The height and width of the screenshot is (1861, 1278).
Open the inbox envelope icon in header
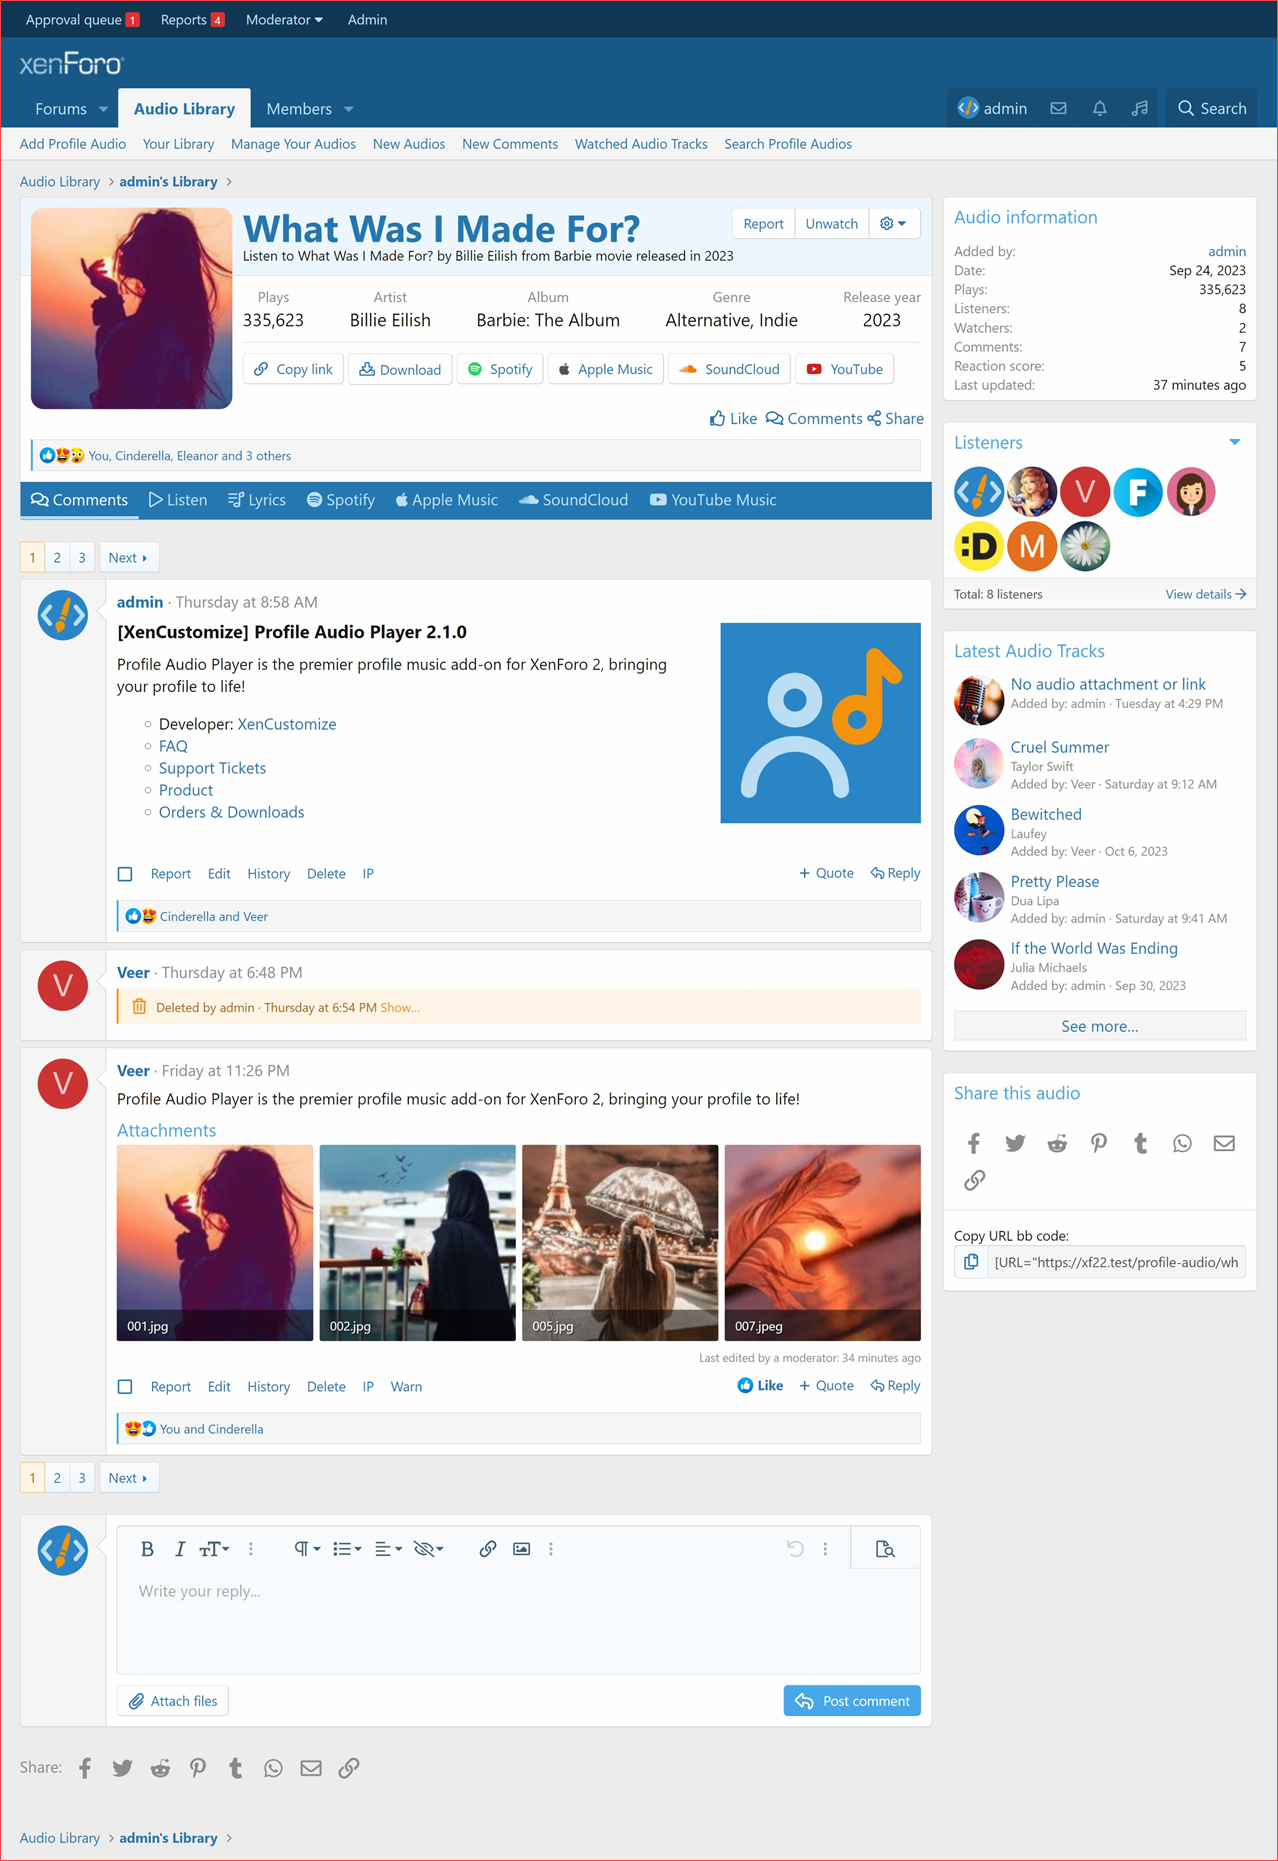tap(1058, 108)
